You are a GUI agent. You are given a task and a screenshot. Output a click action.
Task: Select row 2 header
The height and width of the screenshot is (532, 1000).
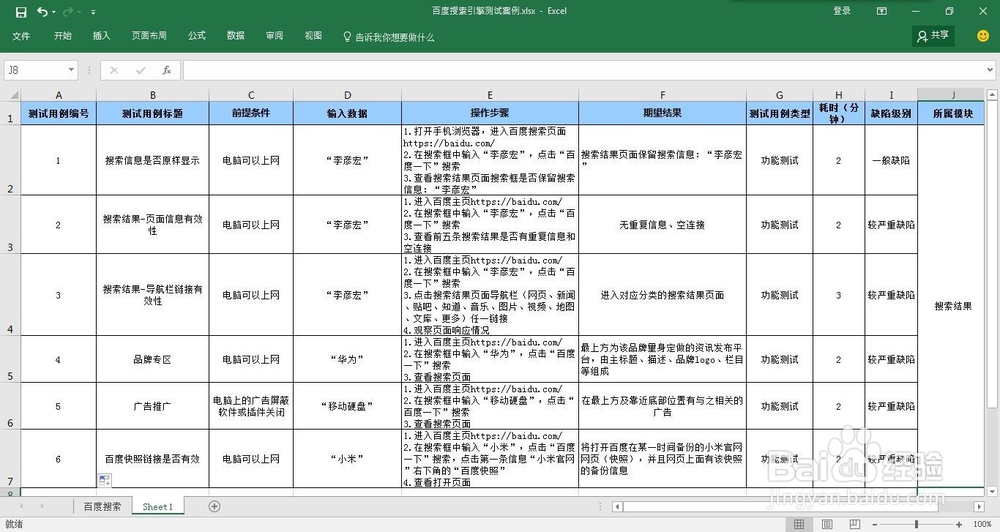[10, 160]
